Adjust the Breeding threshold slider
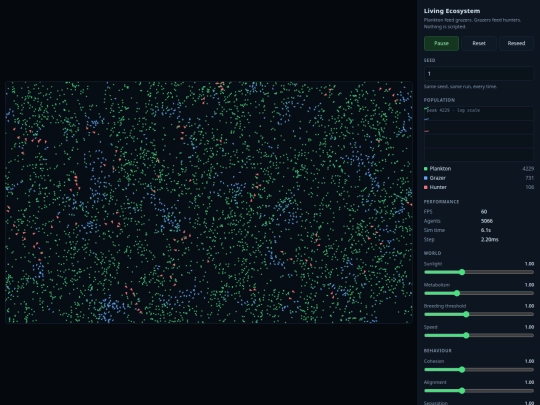 [479, 314]
